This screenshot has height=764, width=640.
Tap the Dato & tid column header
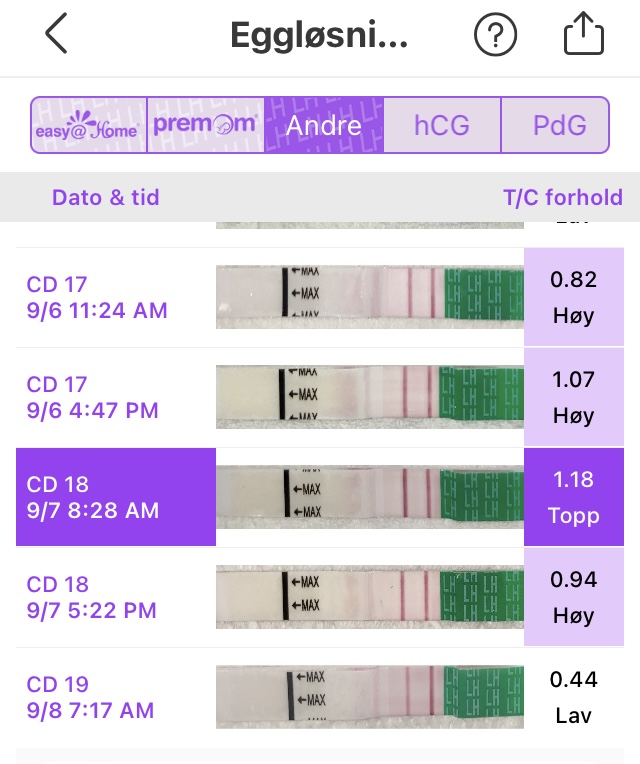coord(105,197)
